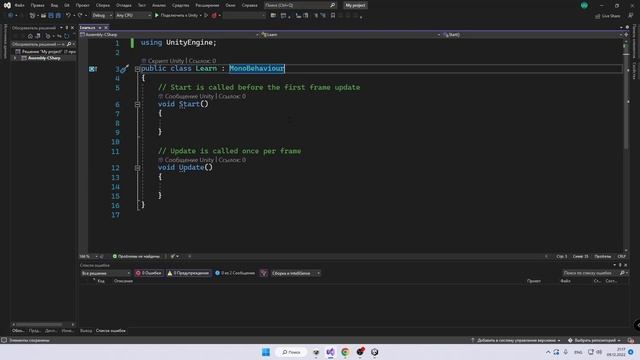Screen dimensions: 640x360
Task: Click the Home icon in Solution Explorer toolbar
Action: pos(30,36)
